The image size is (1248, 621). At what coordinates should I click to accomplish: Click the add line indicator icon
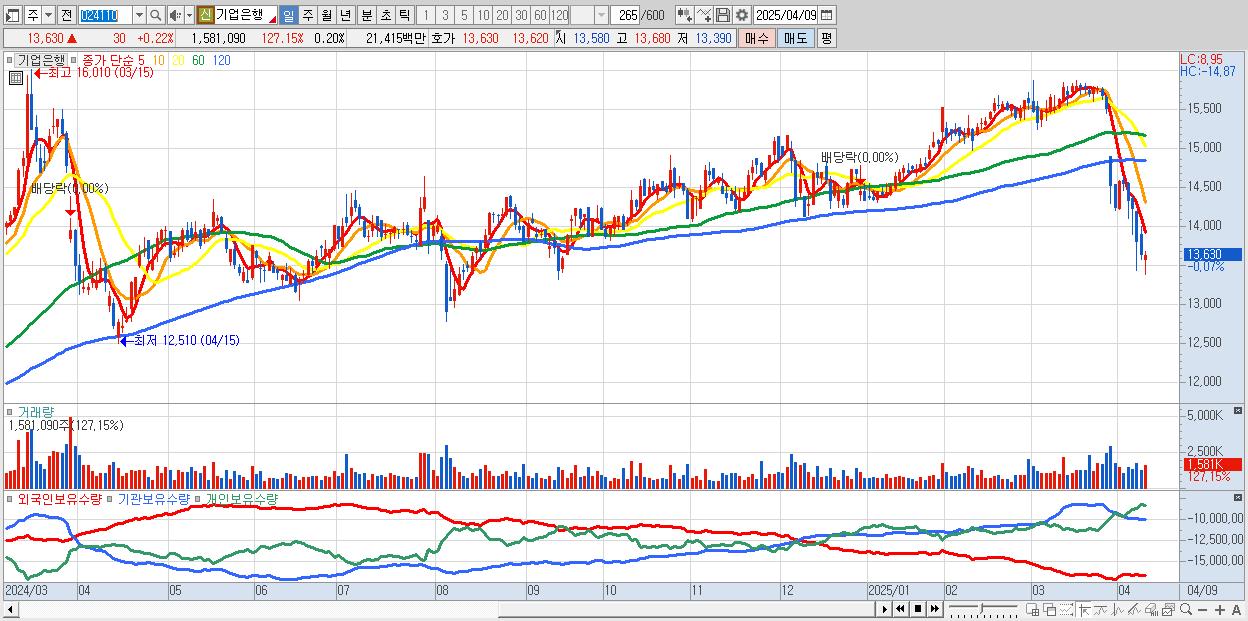tap(704, 15)
